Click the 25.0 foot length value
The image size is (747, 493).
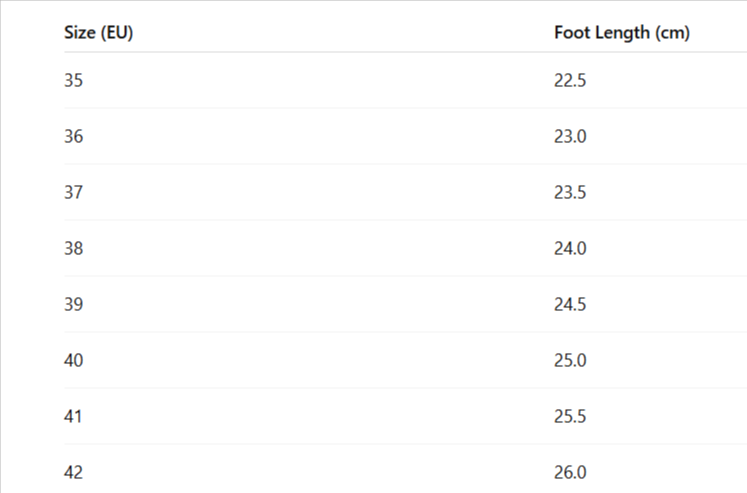tap(570, 360)
